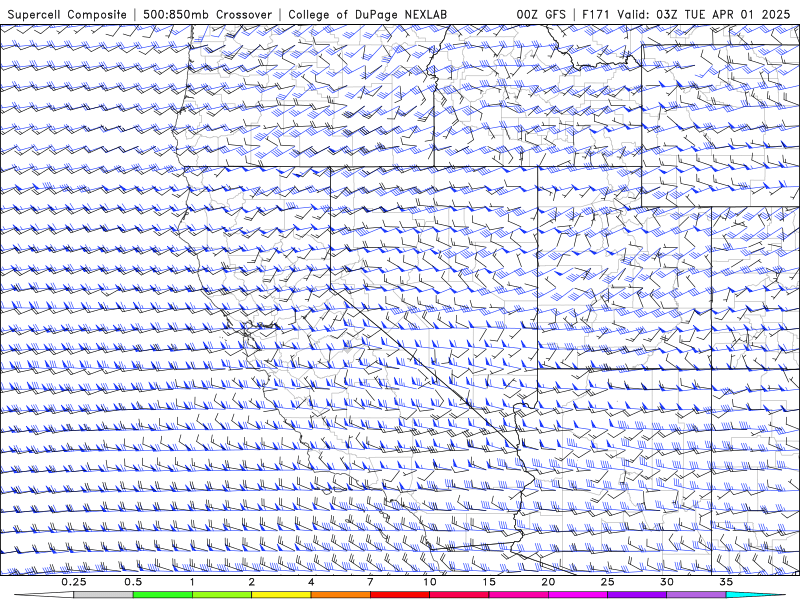Click the '7' legend value label
800x600 pixels.
pyautogui.click(x=370, y=582)
